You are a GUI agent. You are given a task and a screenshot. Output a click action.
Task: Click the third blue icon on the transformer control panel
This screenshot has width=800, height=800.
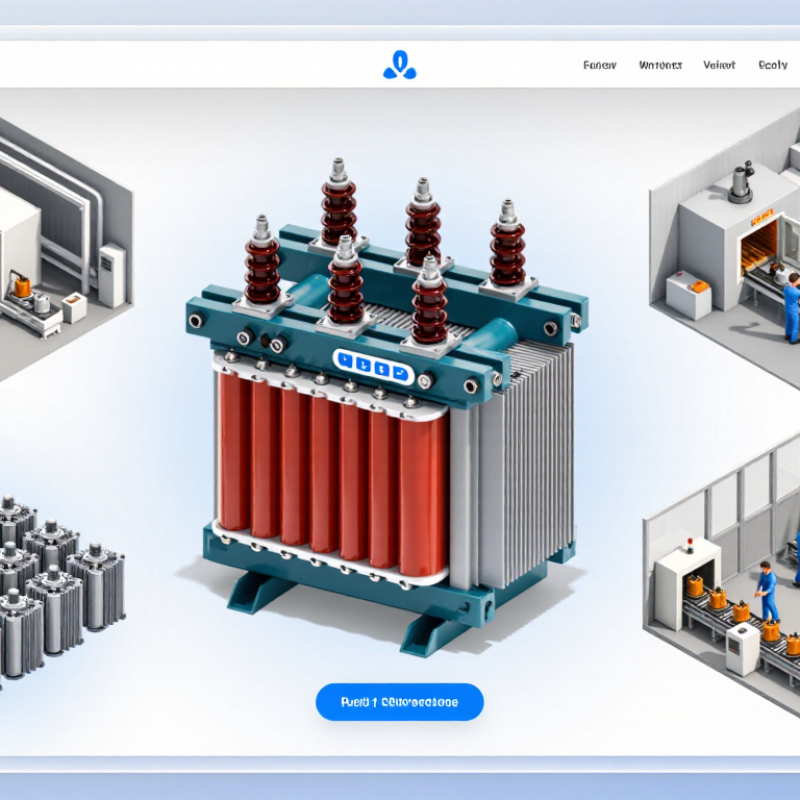[382, 369]
